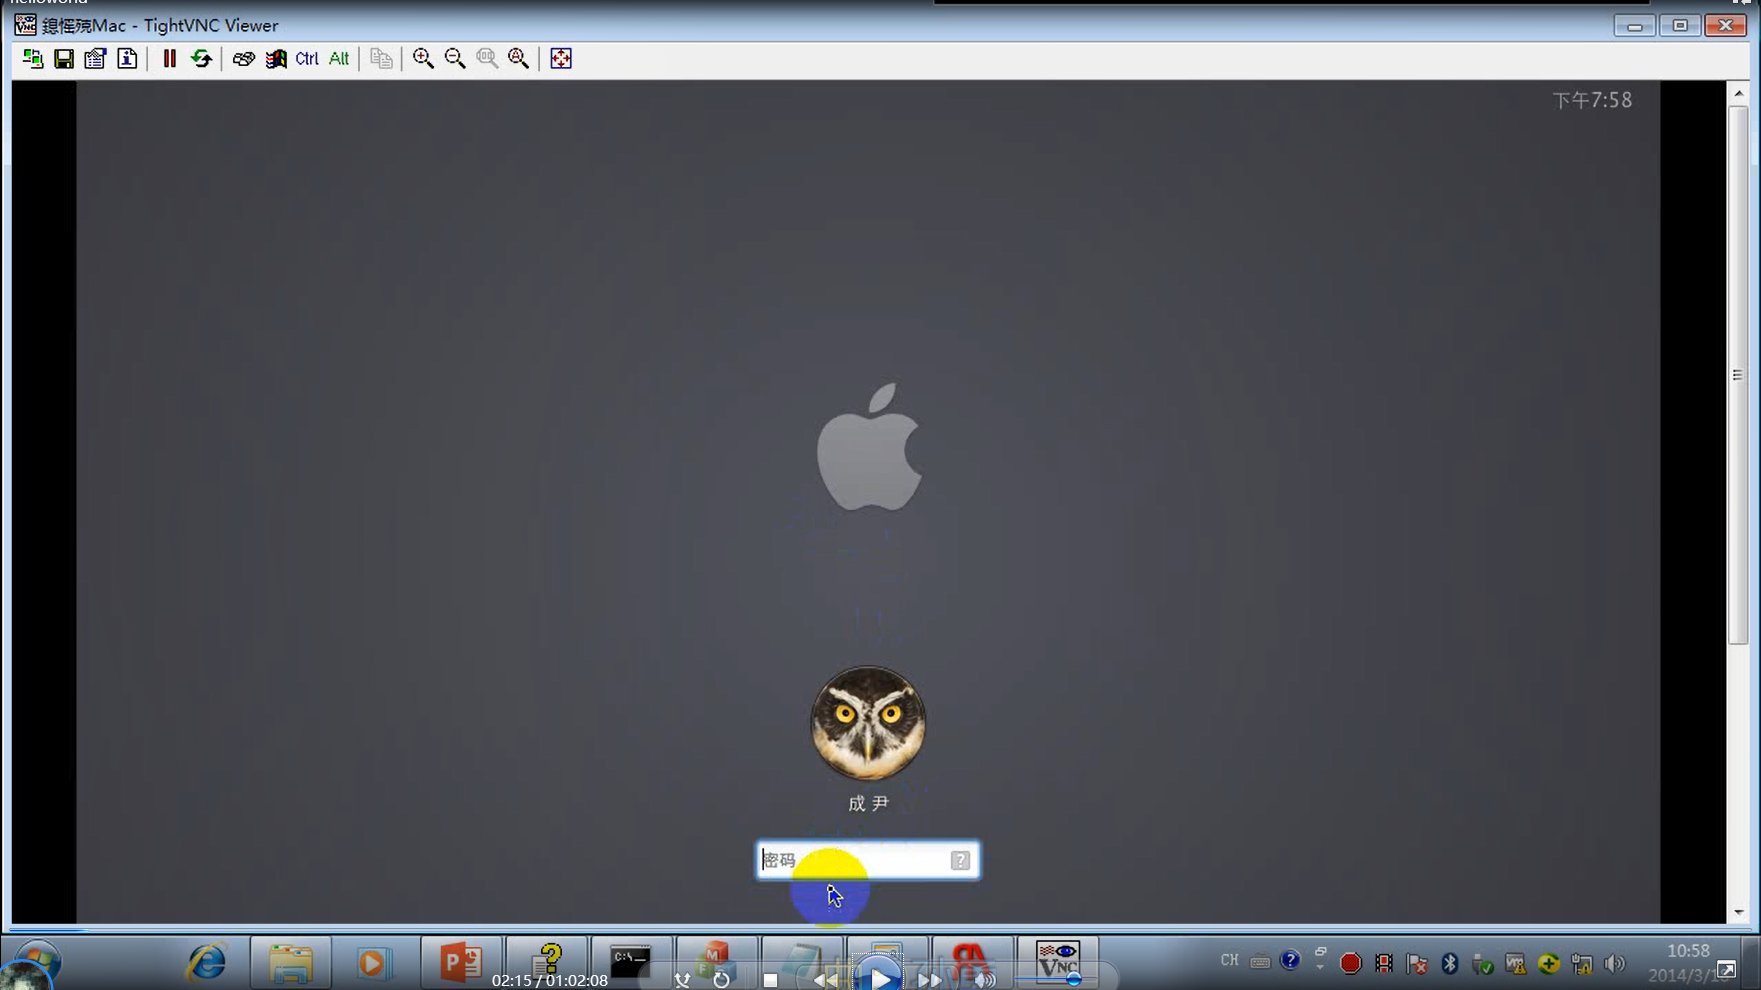Zoom in the remote view
The height and width of the screenshot is (990, 1761).
click(423, 59)
